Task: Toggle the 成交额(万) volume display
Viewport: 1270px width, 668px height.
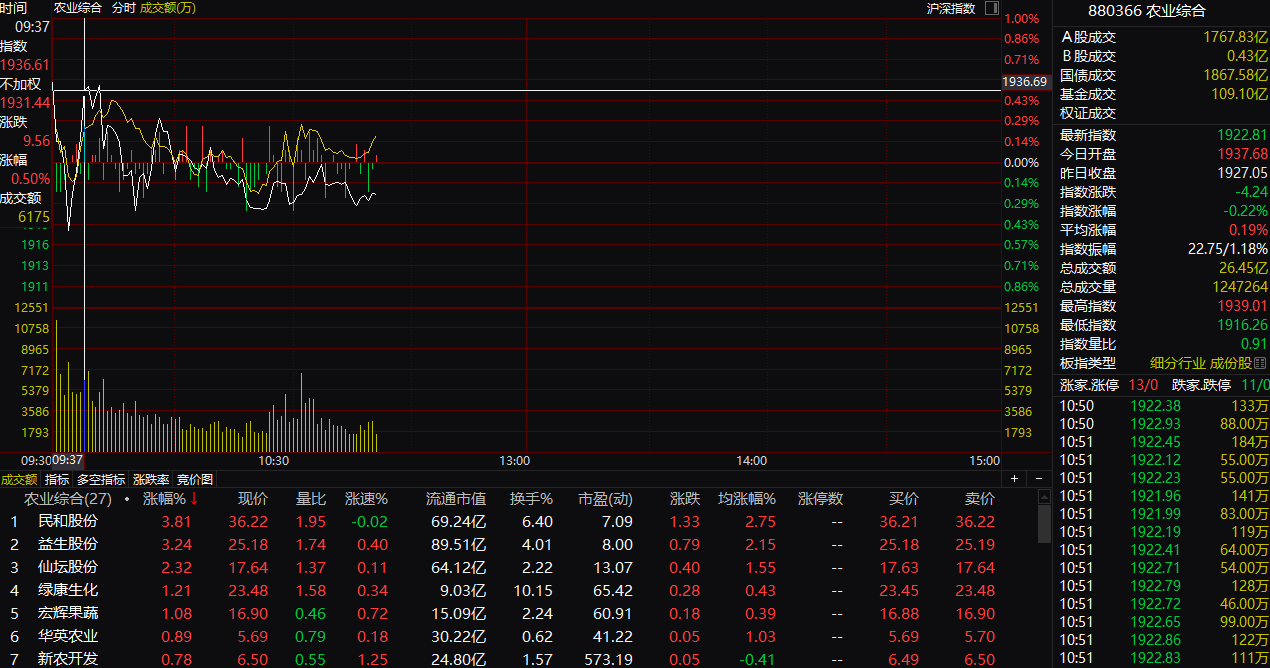Action: pyautogui.click(x=167, y=7)
